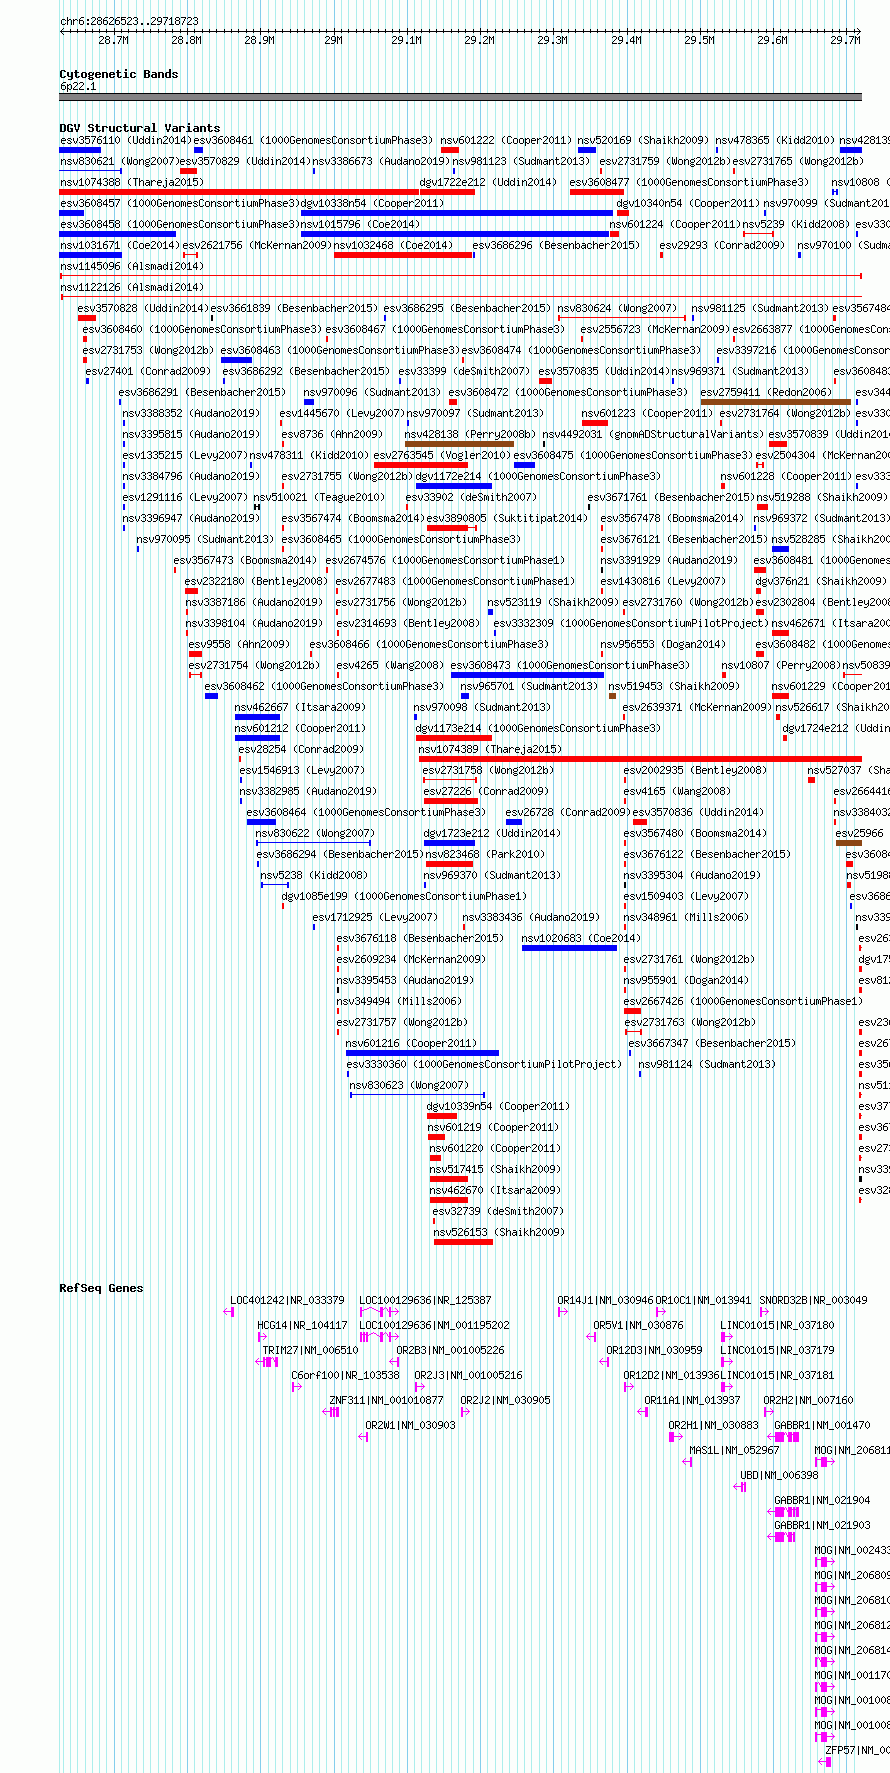This screenshot has height=1773, width=890.
Task: Open nsv462670 (Itsara2009) variant label
Action: tap(495, 1190)
